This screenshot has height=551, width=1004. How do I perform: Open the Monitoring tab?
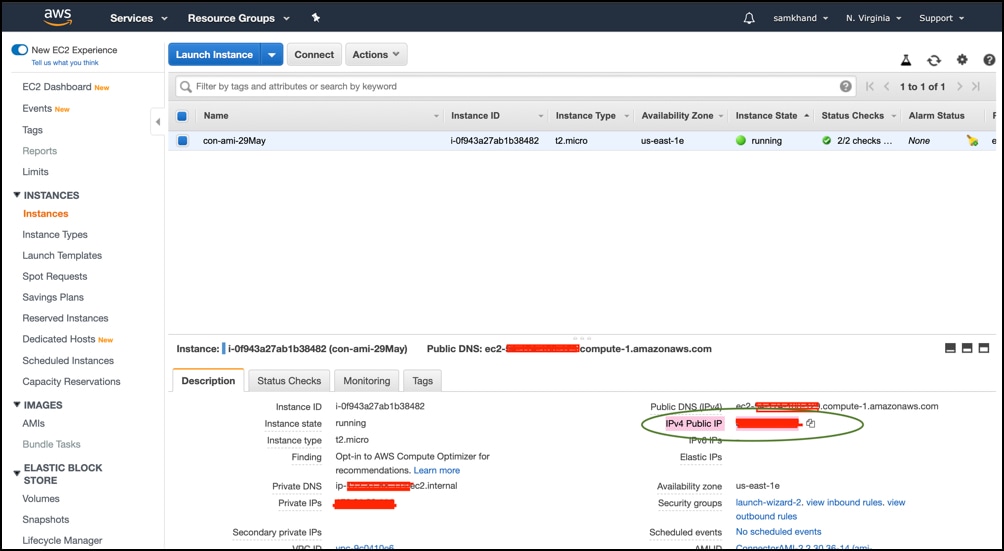pyautogui.click(x=367, y=381)
